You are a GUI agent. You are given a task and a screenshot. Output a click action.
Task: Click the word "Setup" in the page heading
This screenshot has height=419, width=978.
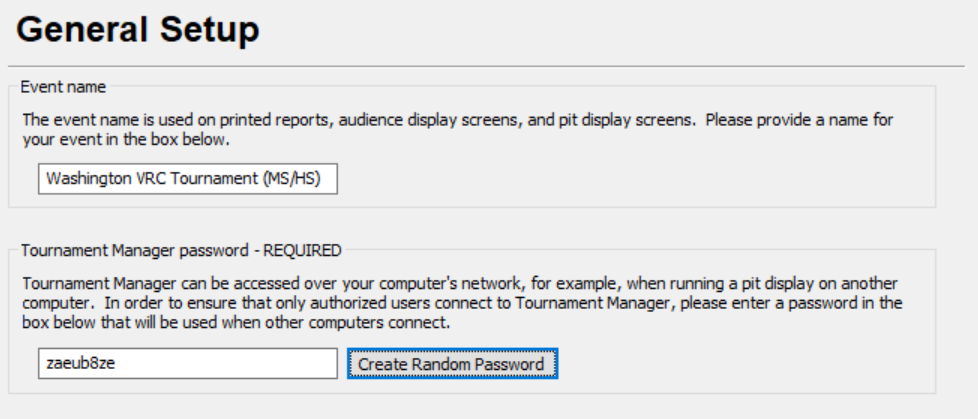[x=207, y=30]
